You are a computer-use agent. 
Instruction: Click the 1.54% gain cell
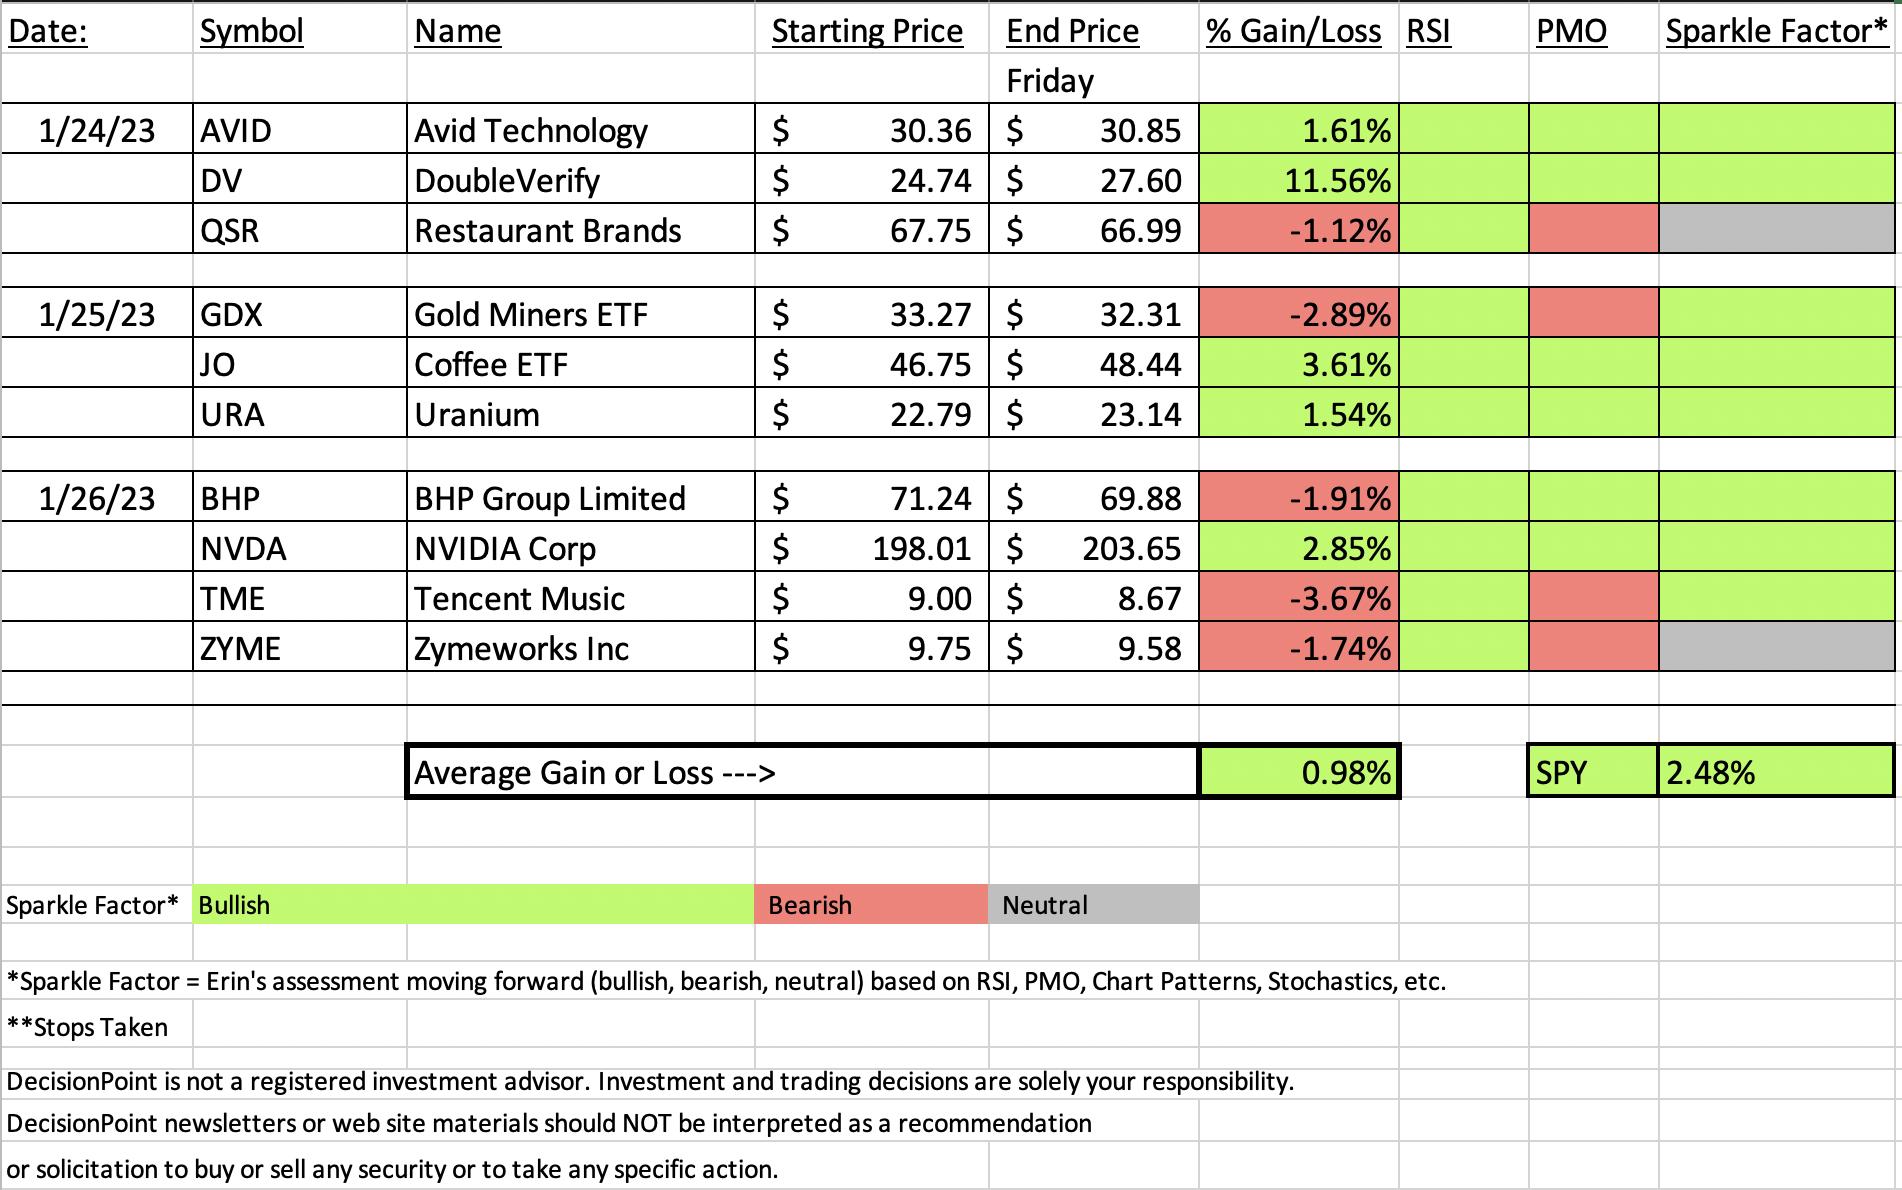click(x=1298, y=414)
